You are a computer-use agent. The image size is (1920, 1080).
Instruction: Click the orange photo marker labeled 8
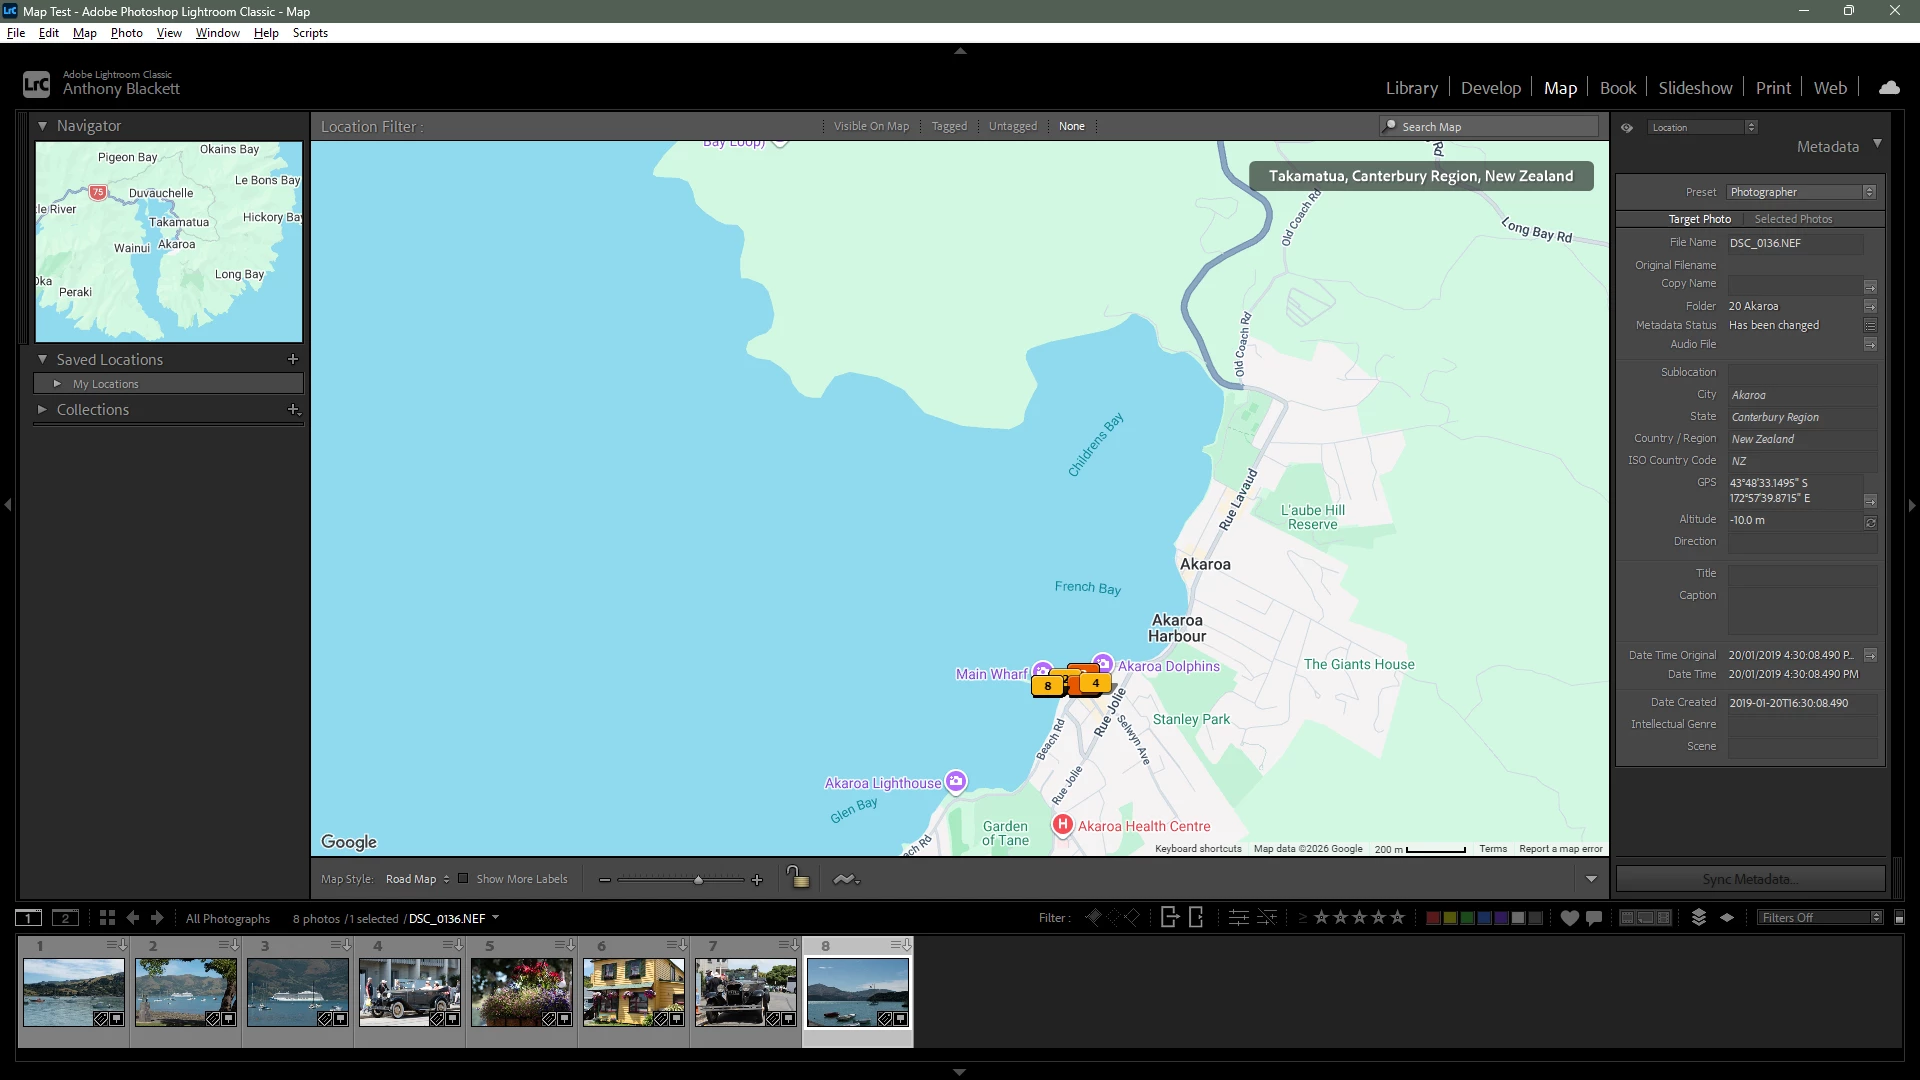coord(1047,686)
